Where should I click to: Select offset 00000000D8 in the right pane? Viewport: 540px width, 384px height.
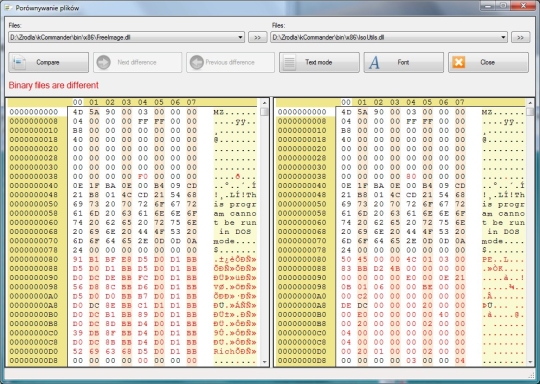(302, 361)
